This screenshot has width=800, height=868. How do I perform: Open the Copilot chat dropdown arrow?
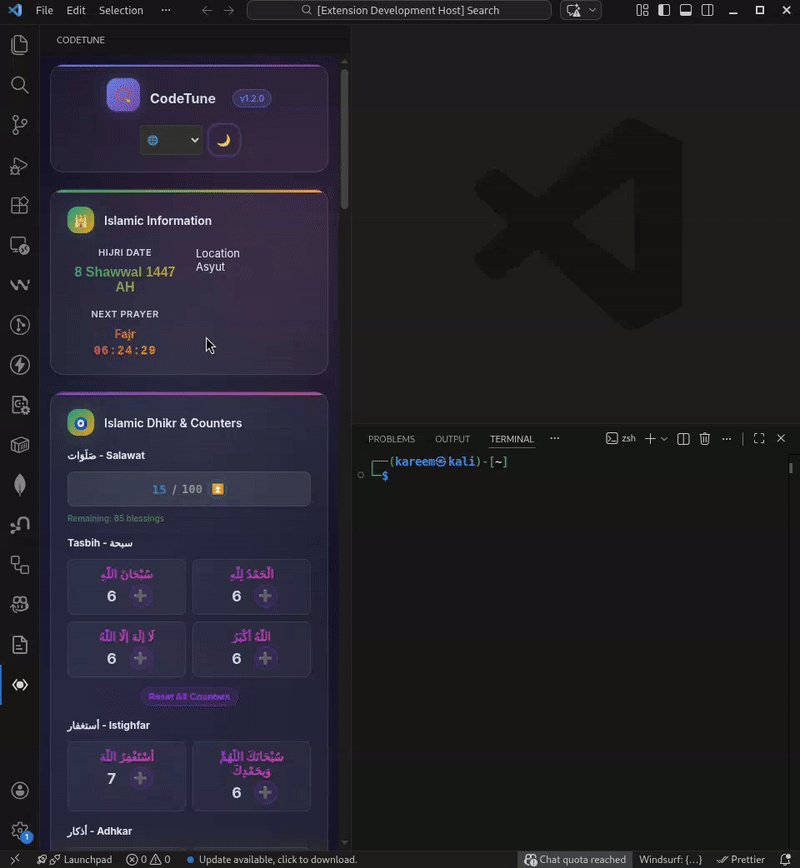click(592, 10)
